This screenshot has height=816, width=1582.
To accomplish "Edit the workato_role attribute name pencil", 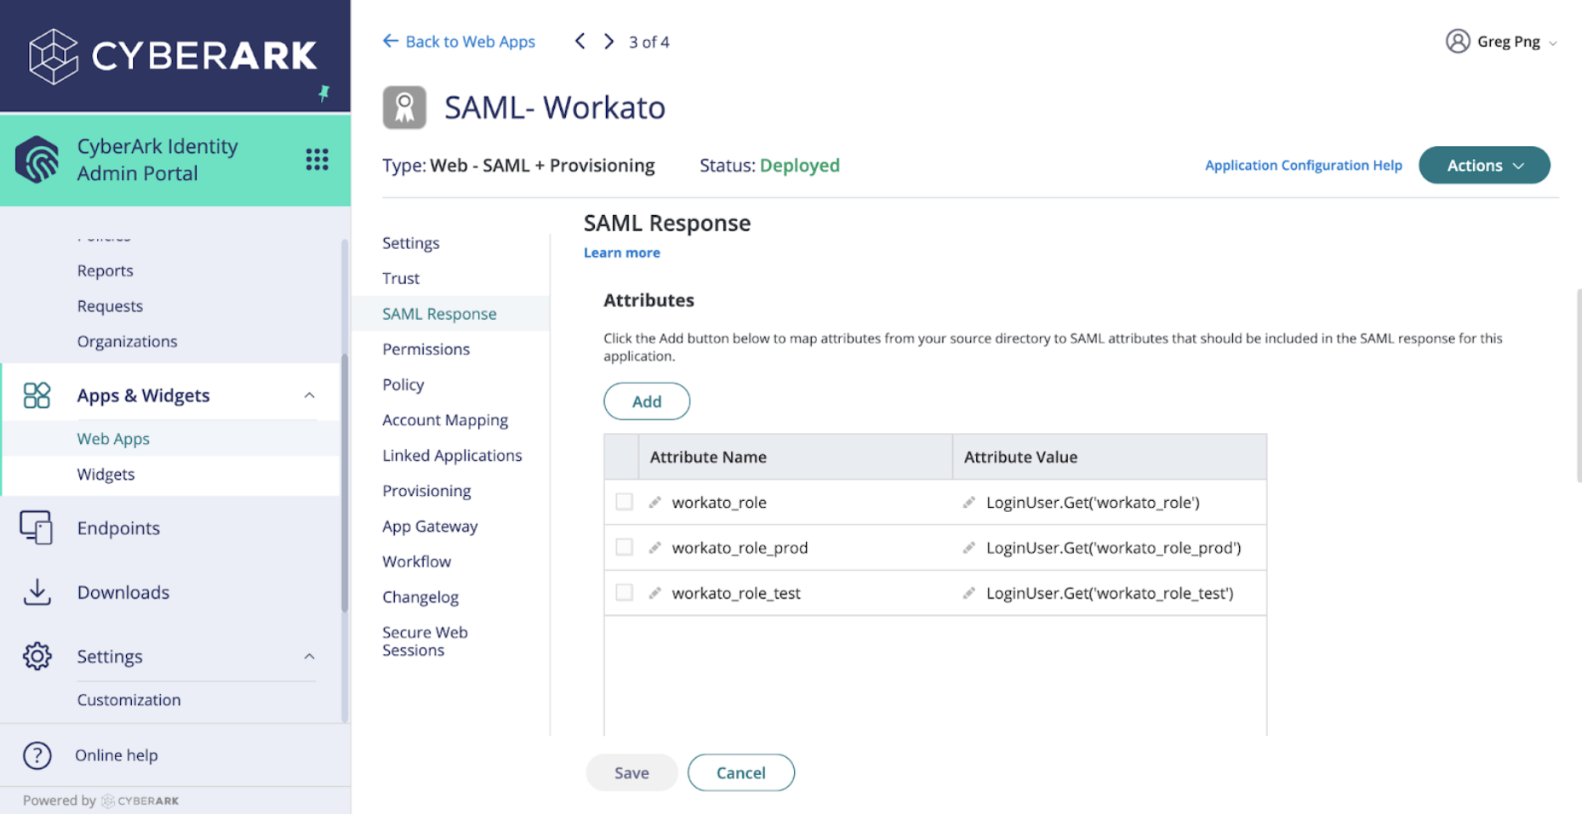I will pyautogui.click(x=655, y=502).
